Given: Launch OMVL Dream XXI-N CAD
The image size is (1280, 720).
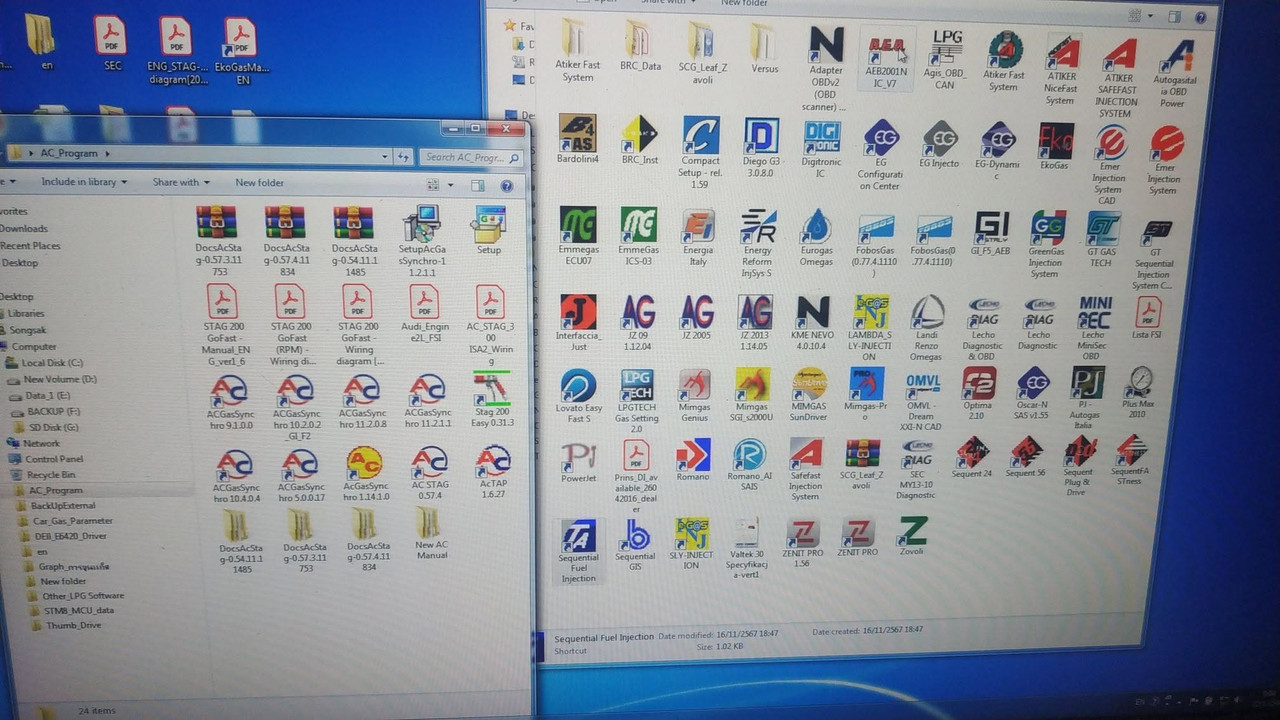Looking at the screenshot, I should click(x=923, y=384).
